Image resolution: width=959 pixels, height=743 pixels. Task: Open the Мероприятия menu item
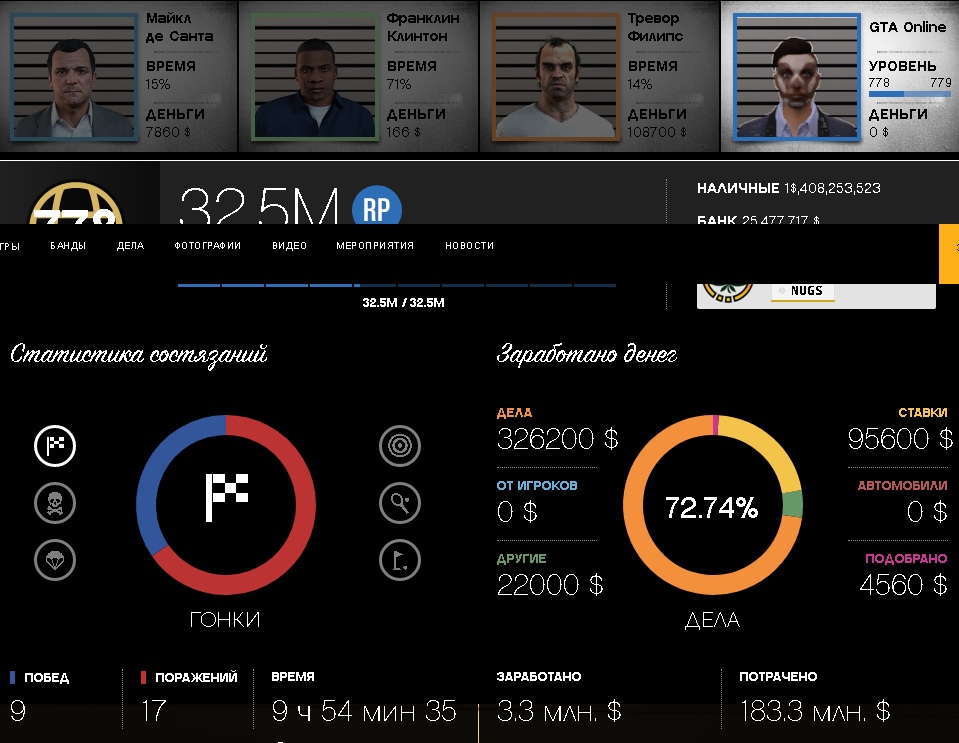[x=375, y=246]
